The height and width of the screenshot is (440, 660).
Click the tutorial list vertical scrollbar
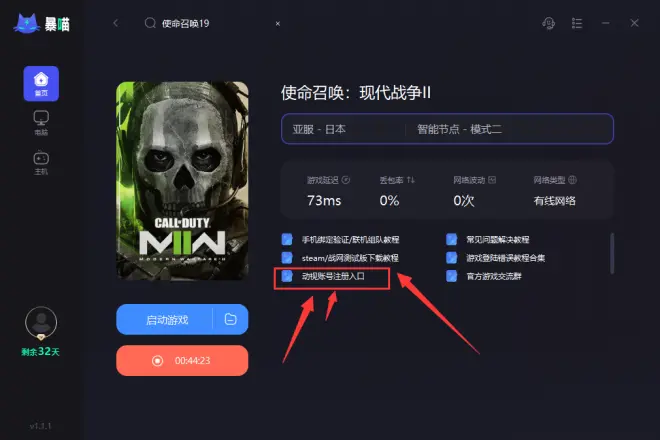[x=612, y=253]
